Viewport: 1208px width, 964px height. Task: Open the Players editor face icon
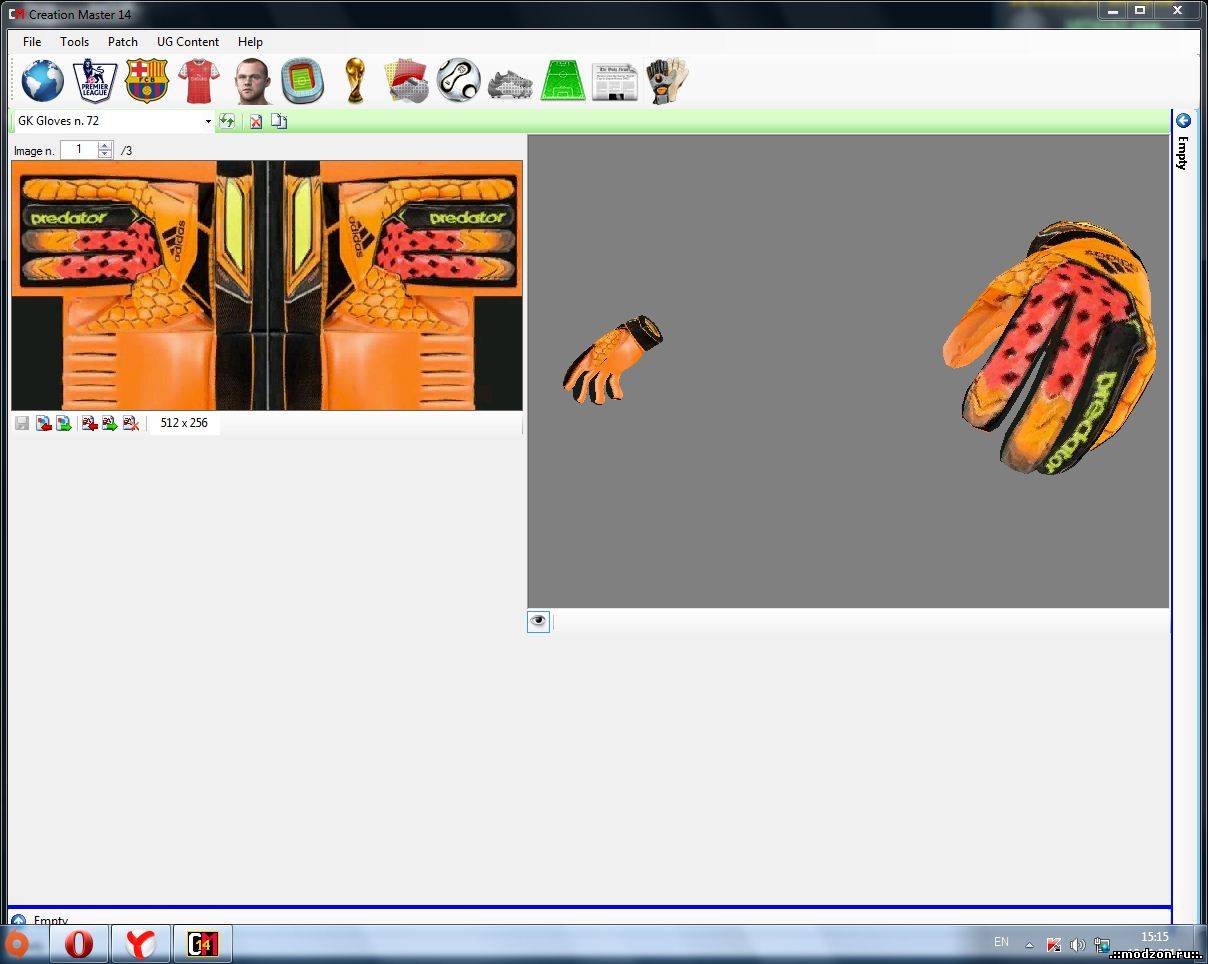click(x=252, y=81)
